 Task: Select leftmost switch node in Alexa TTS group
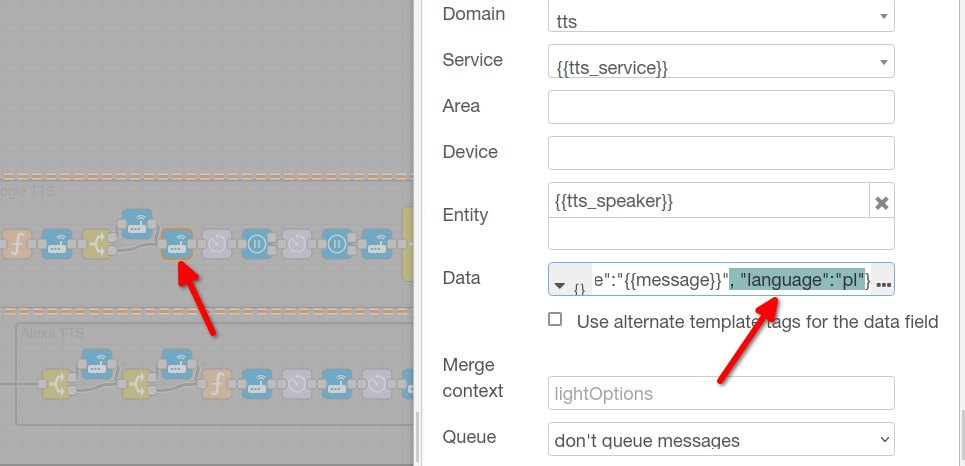[57, 384]
